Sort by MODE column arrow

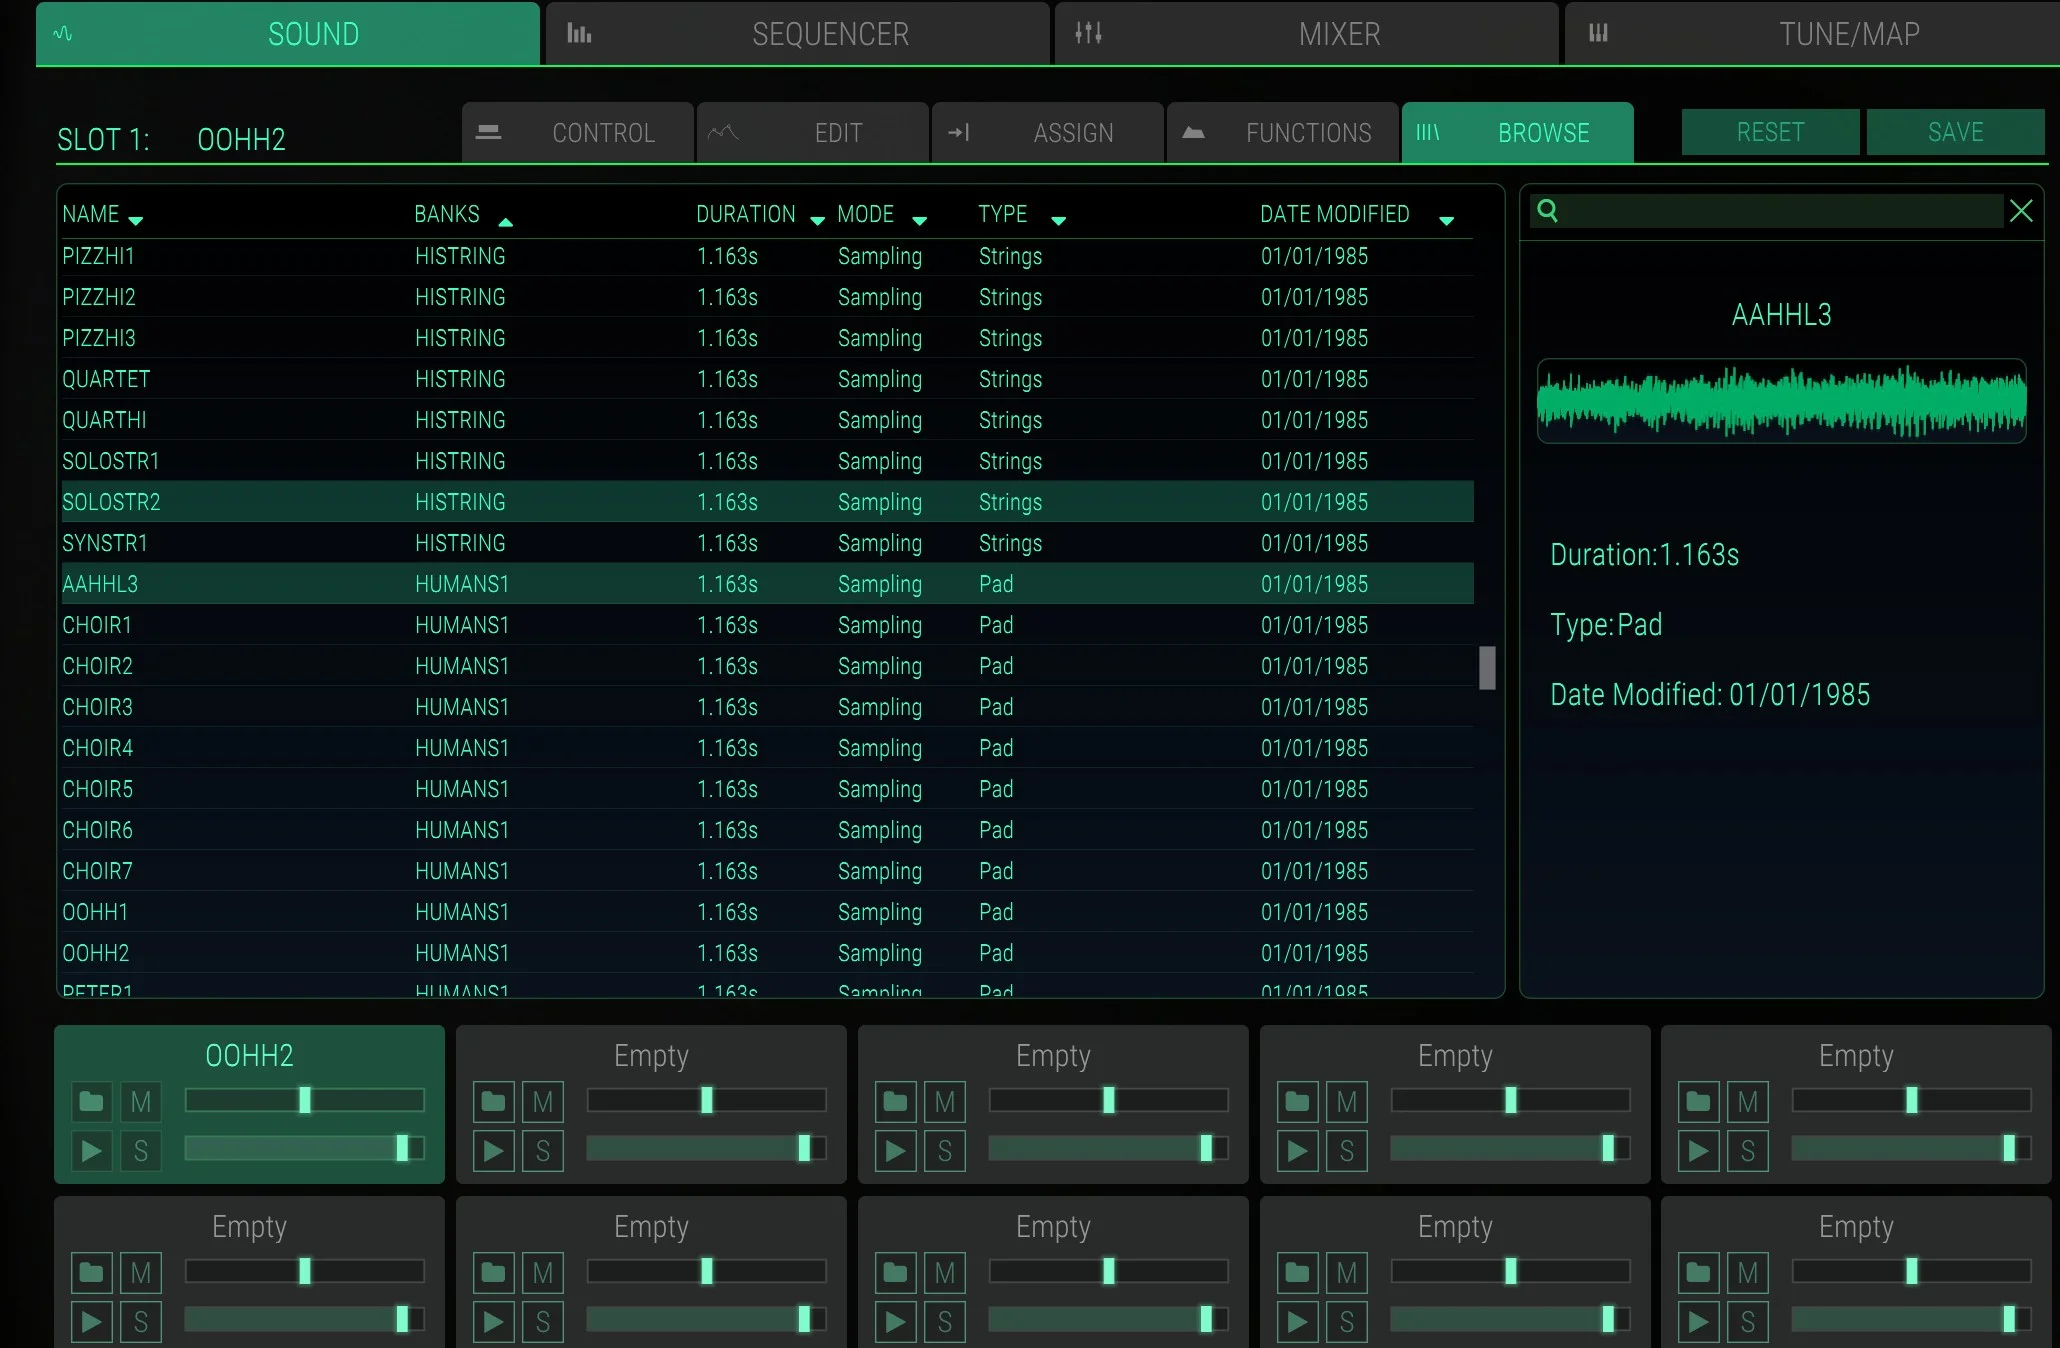click(x=920, y=221)
